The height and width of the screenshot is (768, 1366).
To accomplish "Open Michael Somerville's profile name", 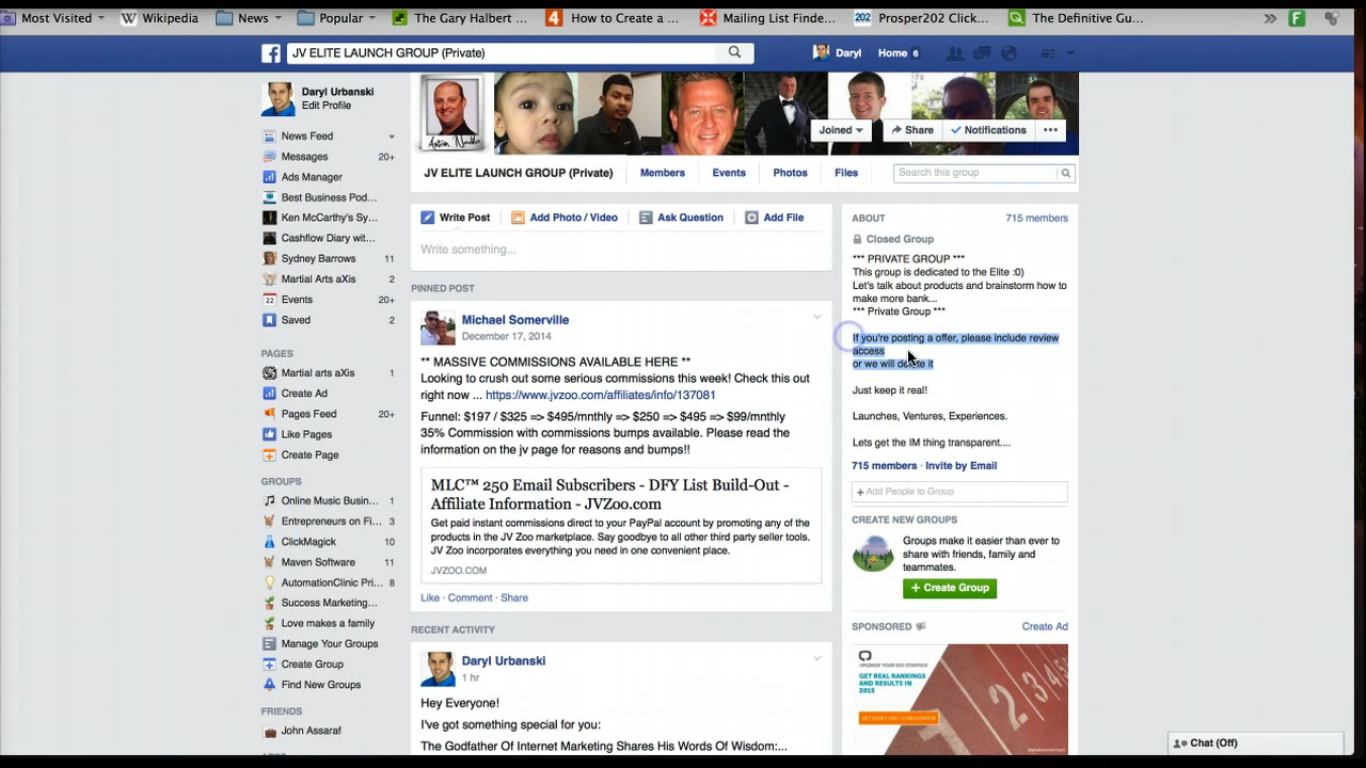I will tap(515, 320).
